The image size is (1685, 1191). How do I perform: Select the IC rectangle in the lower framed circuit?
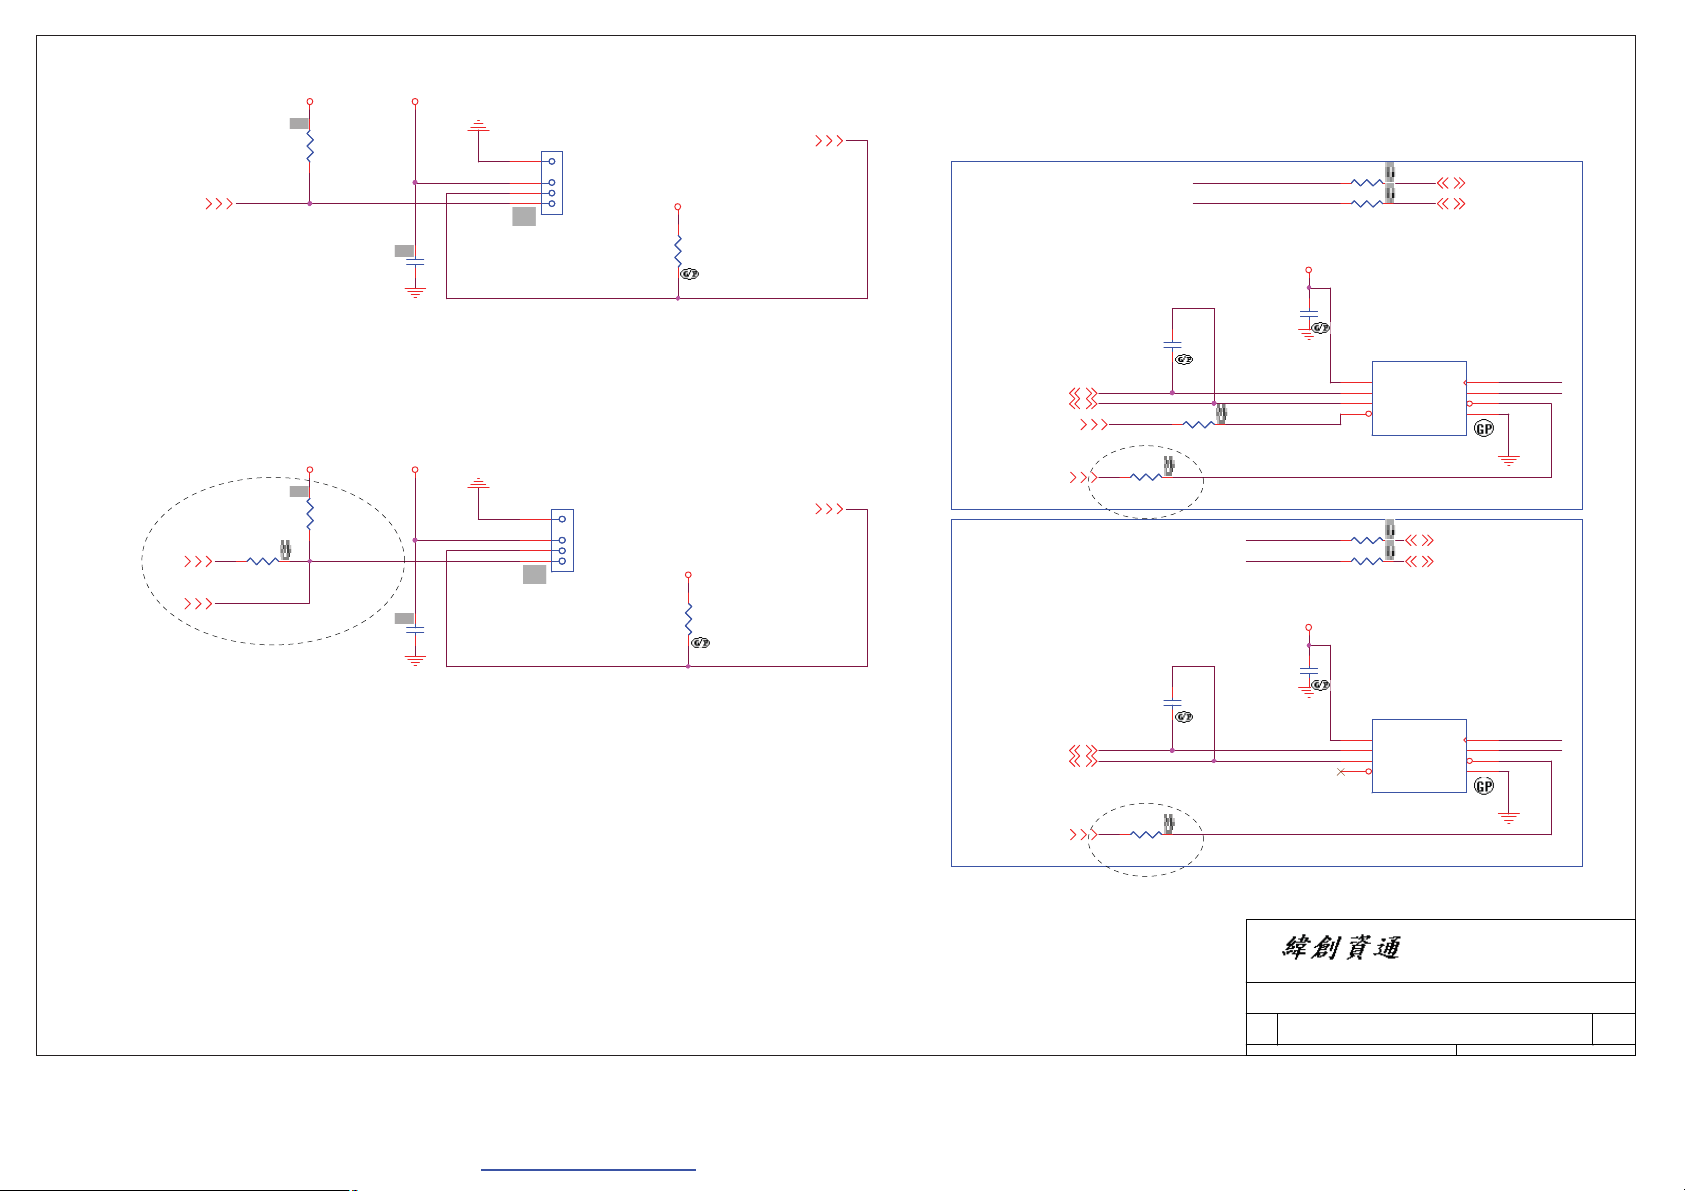point(1419,756)
